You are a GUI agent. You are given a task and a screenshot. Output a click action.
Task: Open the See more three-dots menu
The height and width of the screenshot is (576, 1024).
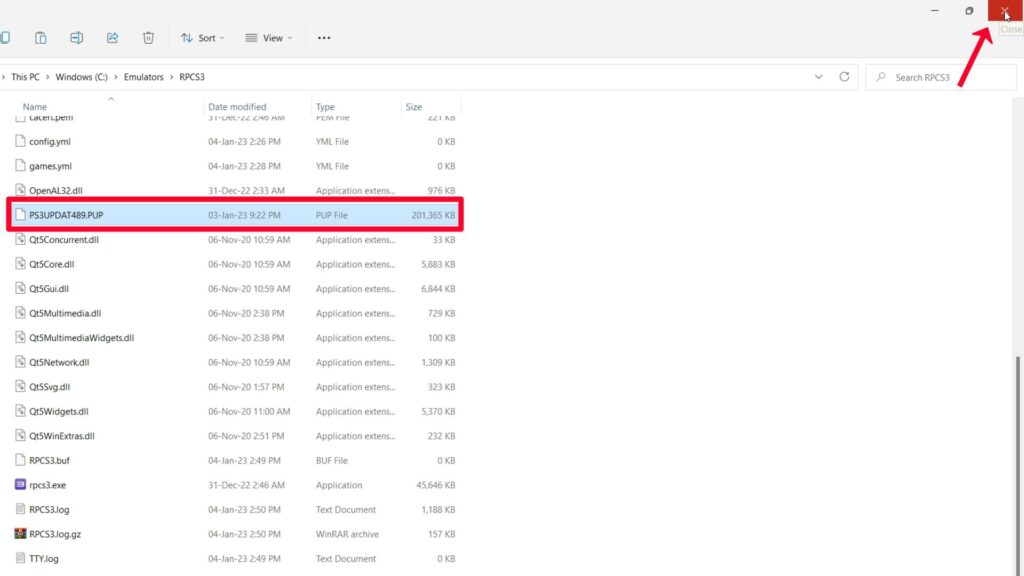pyautogui.click(x=323, y=38)
